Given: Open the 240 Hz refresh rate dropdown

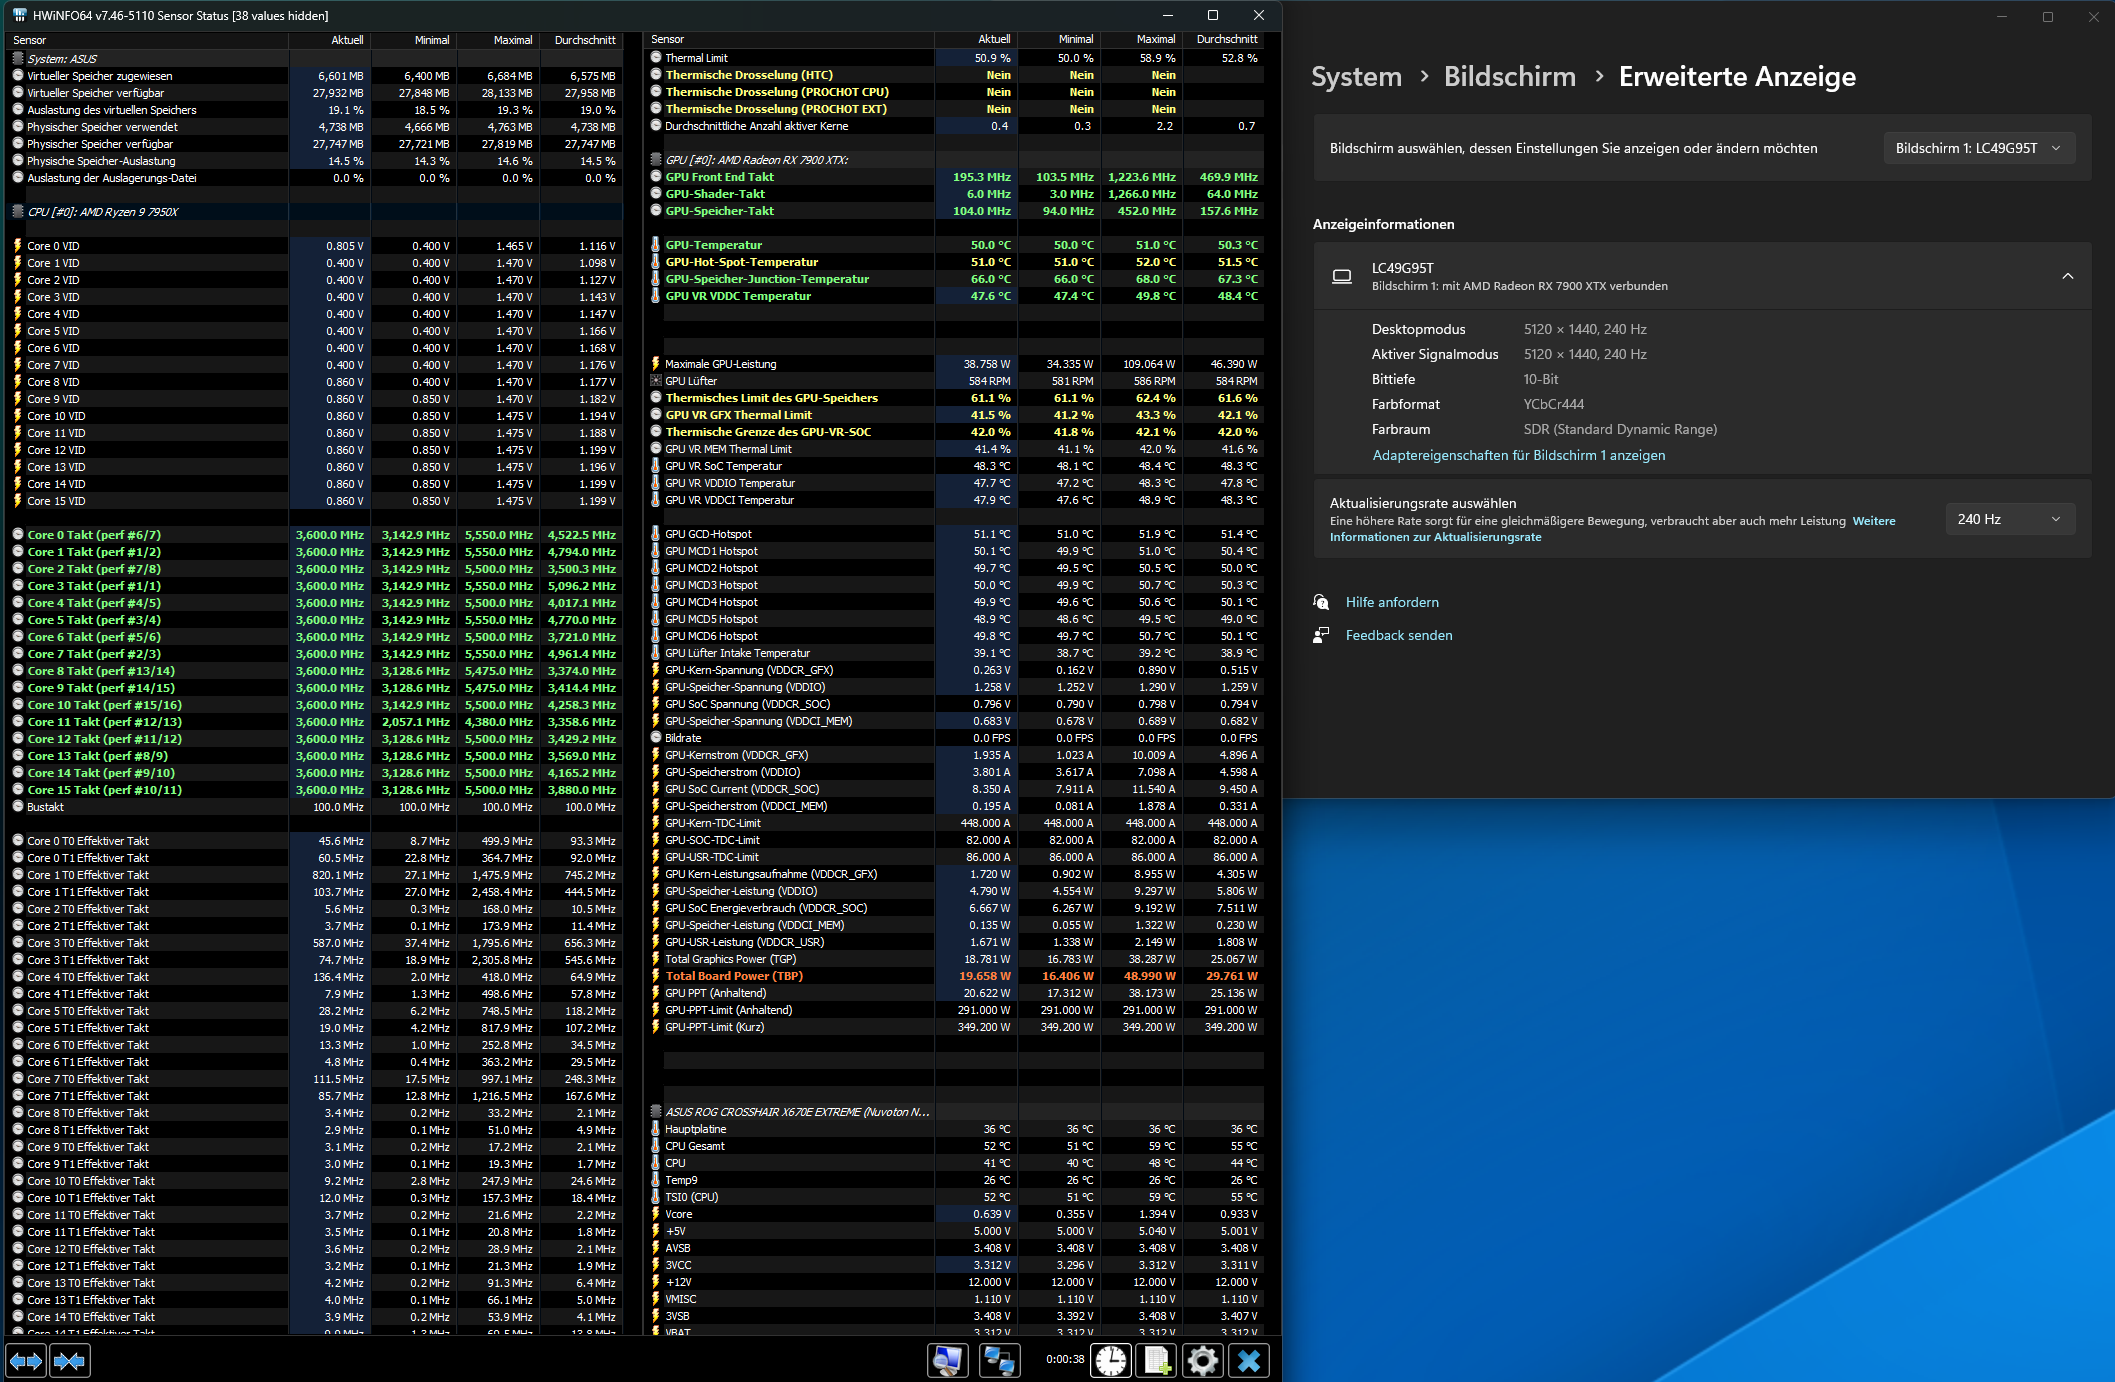Looking at the screenshot, I should pos(2009,519).
